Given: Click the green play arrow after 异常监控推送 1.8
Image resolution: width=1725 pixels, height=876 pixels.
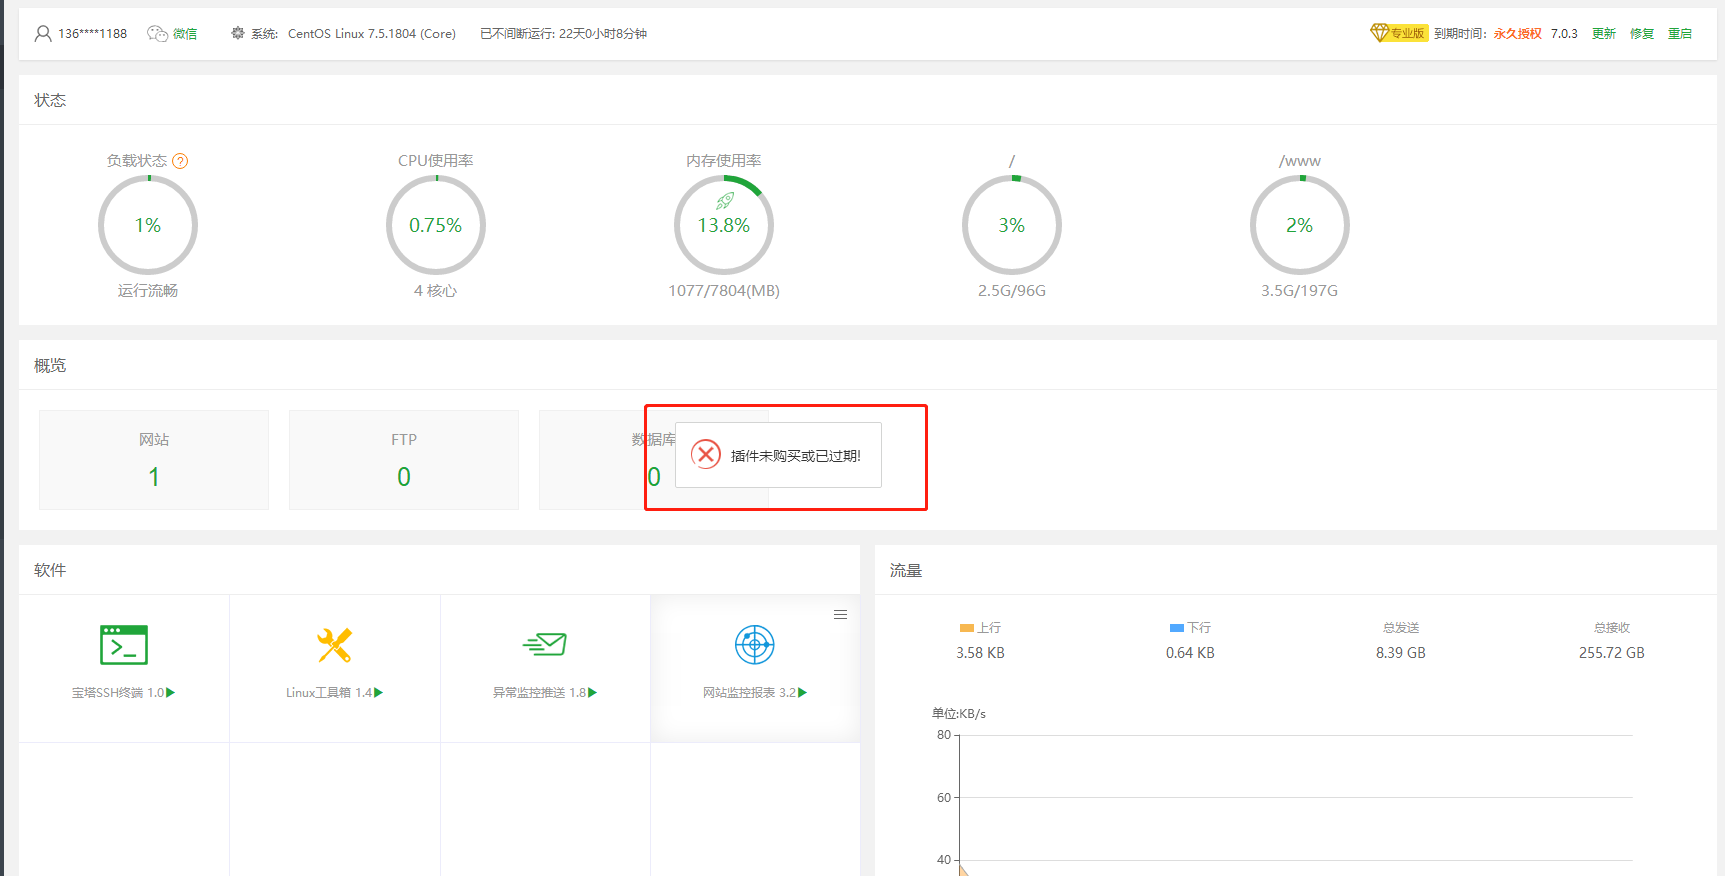Looking at the screenshot, I should [593, 692].
